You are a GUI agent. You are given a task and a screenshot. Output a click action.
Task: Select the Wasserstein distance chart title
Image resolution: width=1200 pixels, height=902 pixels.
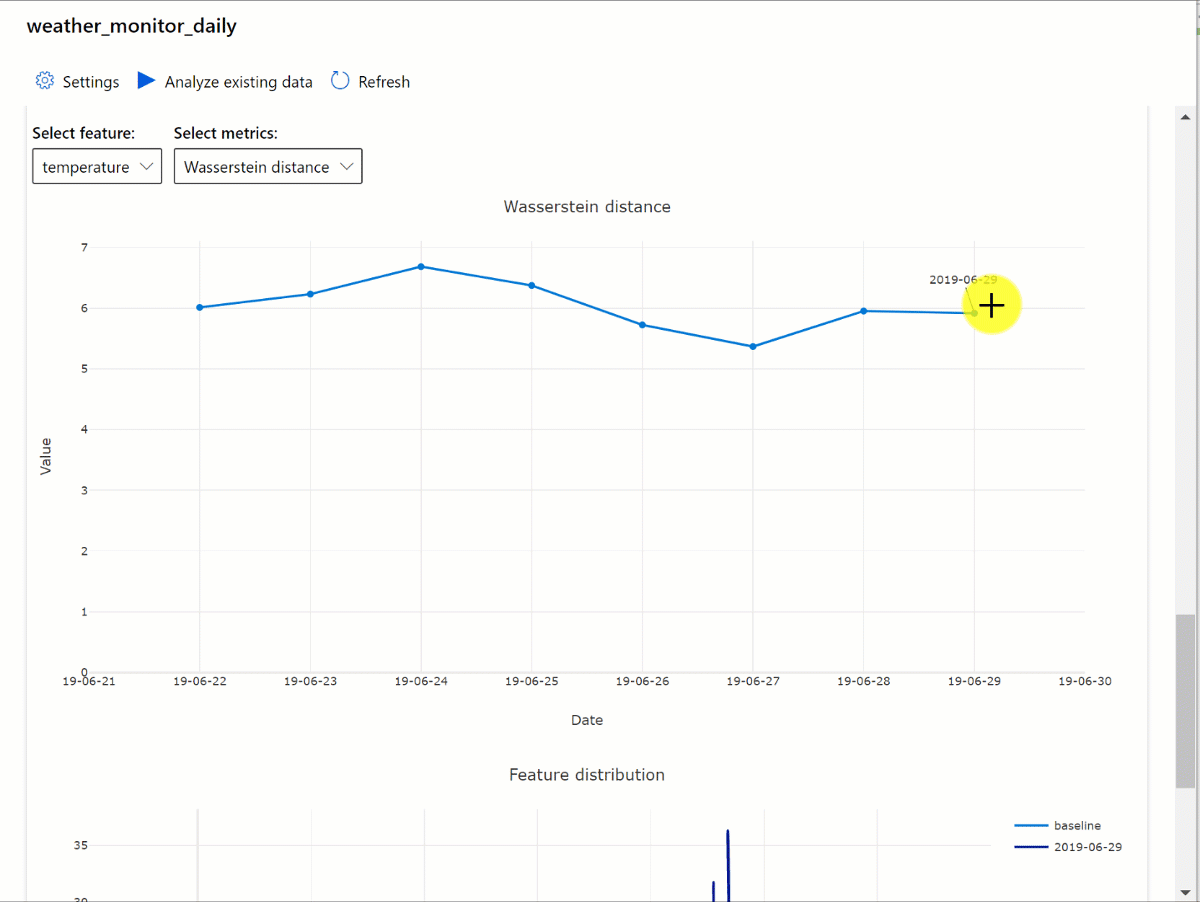(x=586, y=206)
